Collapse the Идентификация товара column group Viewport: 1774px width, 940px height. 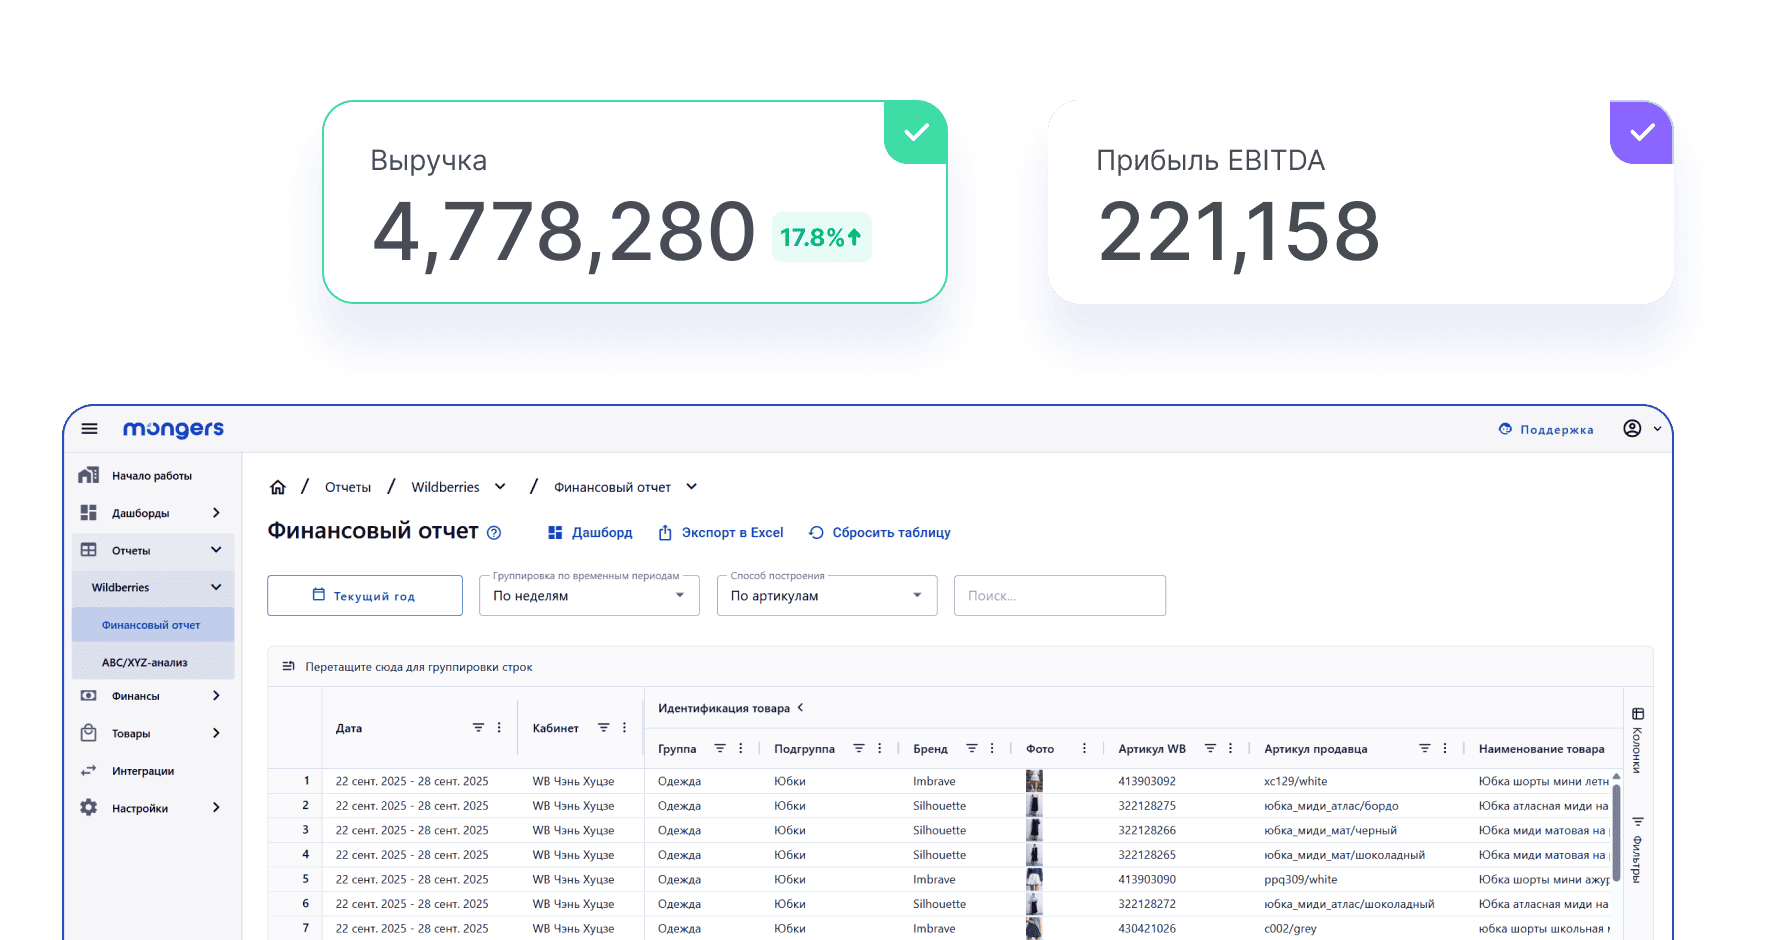(800, 708)
